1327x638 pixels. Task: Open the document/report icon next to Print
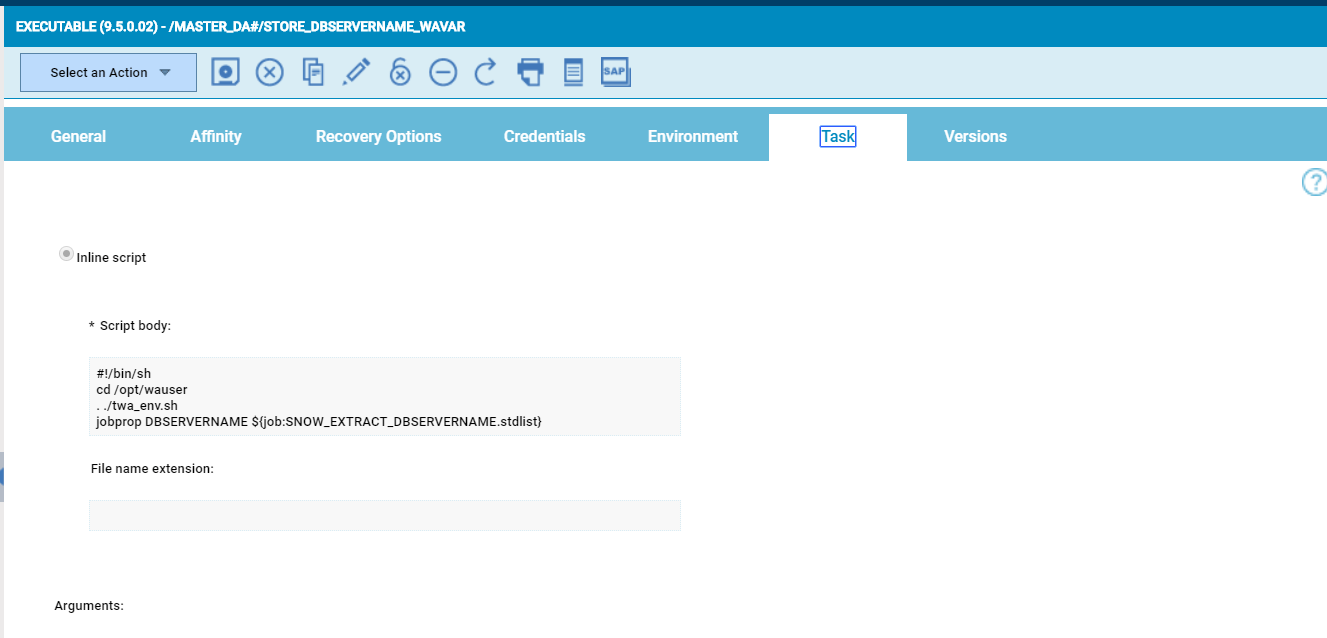(572, 71)
